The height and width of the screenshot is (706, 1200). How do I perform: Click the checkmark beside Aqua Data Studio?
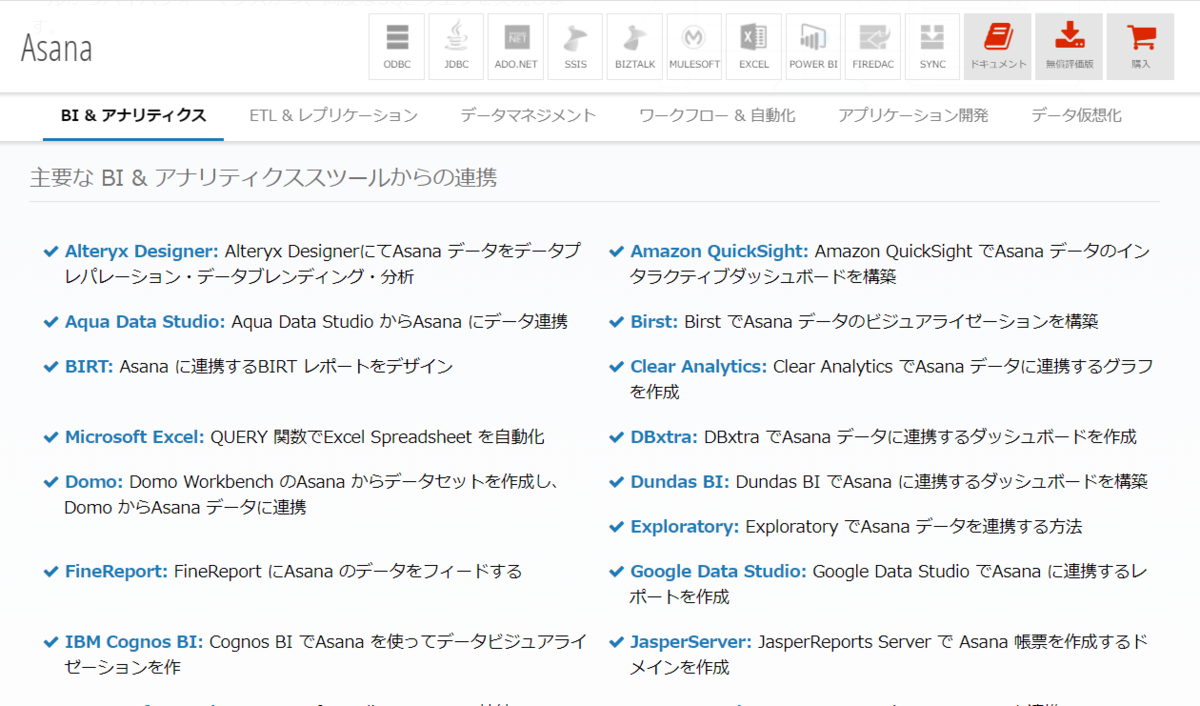[x=50, y=322]
